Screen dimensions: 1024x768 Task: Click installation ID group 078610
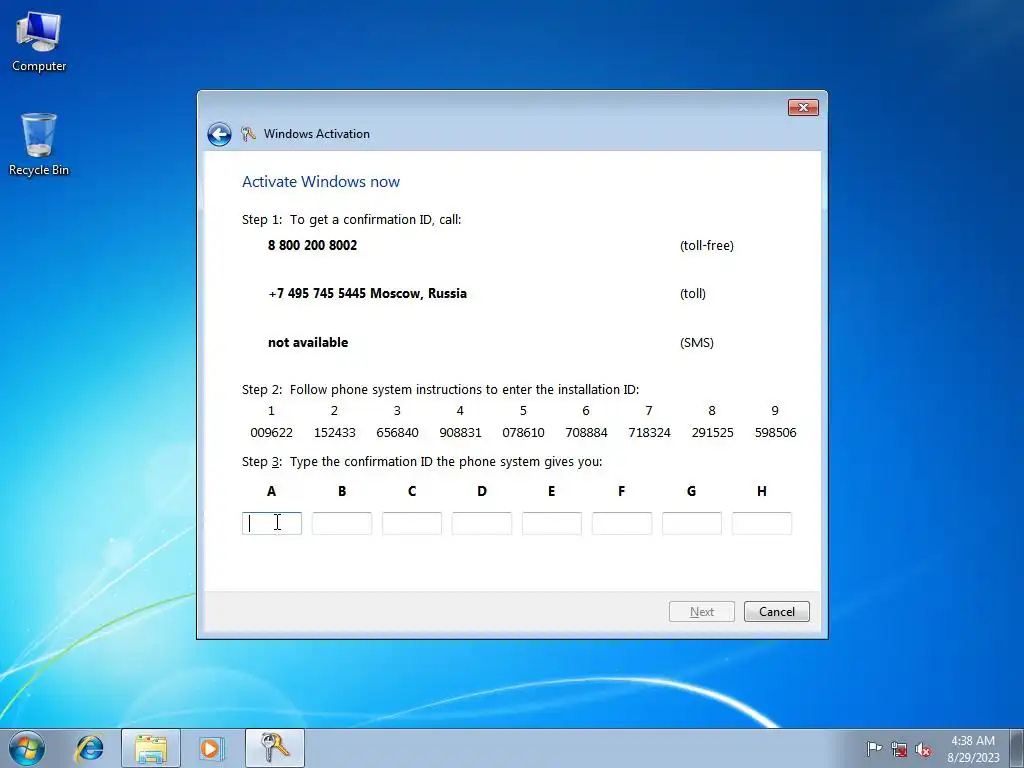coord(523,432)
